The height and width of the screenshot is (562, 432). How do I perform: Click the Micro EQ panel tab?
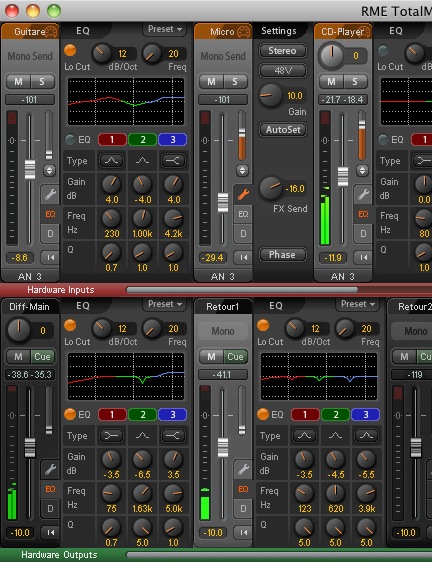click(x=243, y=214)
